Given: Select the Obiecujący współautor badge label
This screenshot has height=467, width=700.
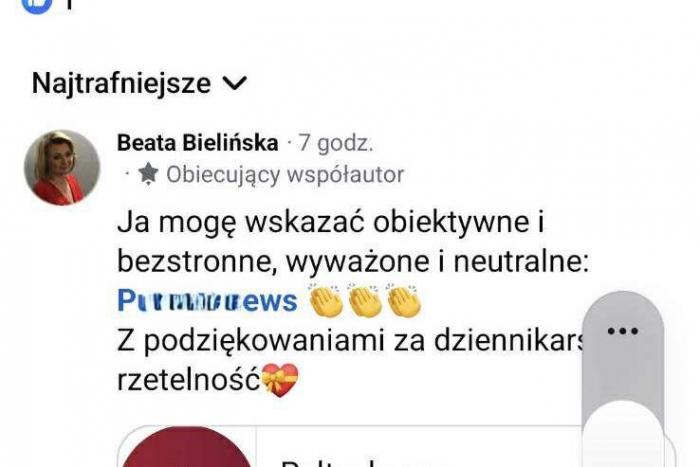Looking at the screenshot, I should tap(285, 175).
